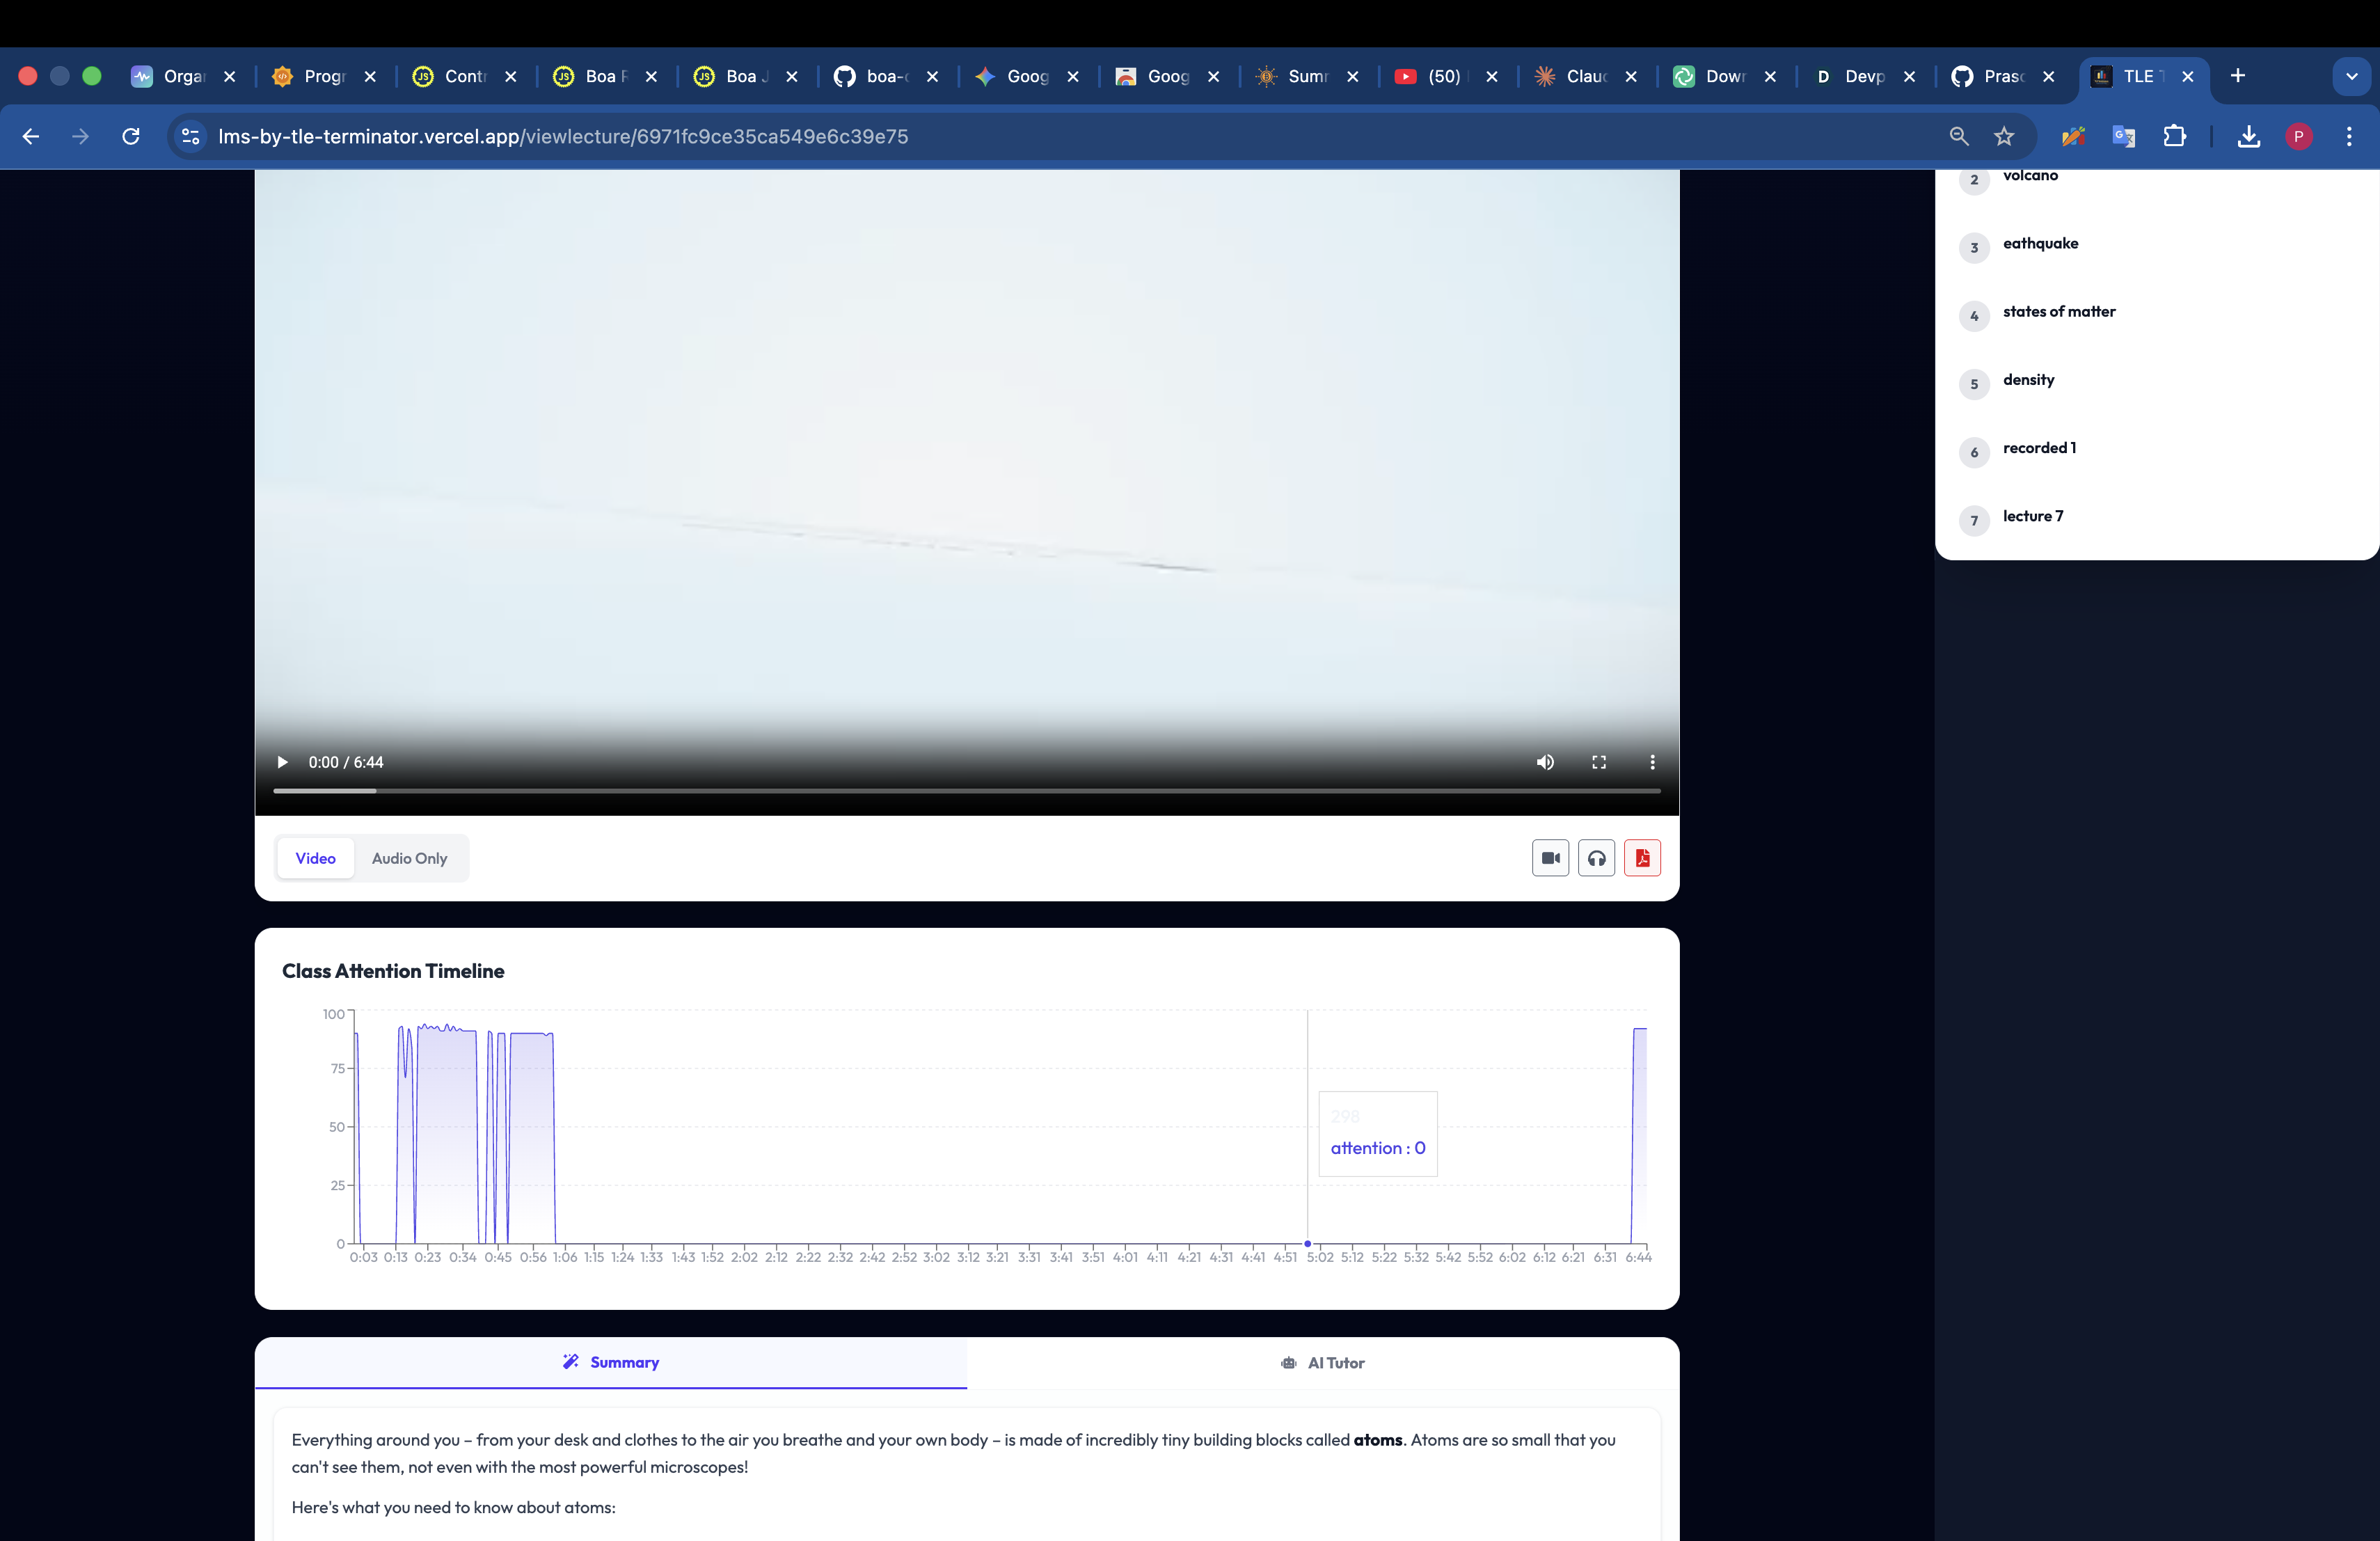Switch to Audio Only mode
Viewport: 2380px width, 1541px height.
tap(409, 858)
